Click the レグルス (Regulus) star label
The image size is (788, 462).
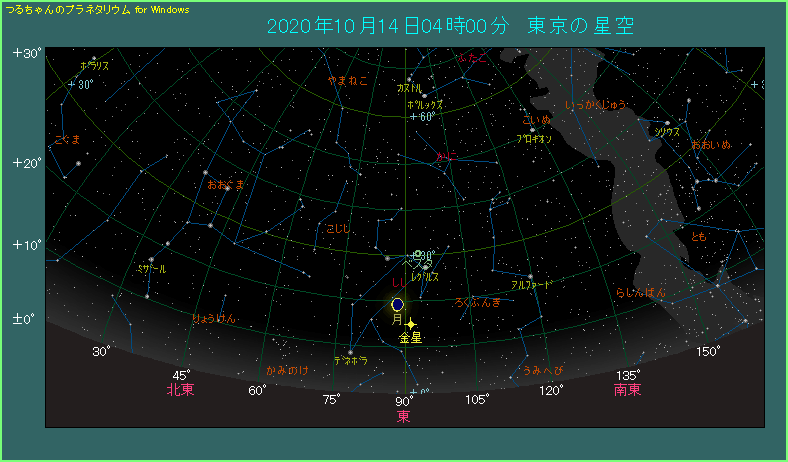click(x=425, y=277)
